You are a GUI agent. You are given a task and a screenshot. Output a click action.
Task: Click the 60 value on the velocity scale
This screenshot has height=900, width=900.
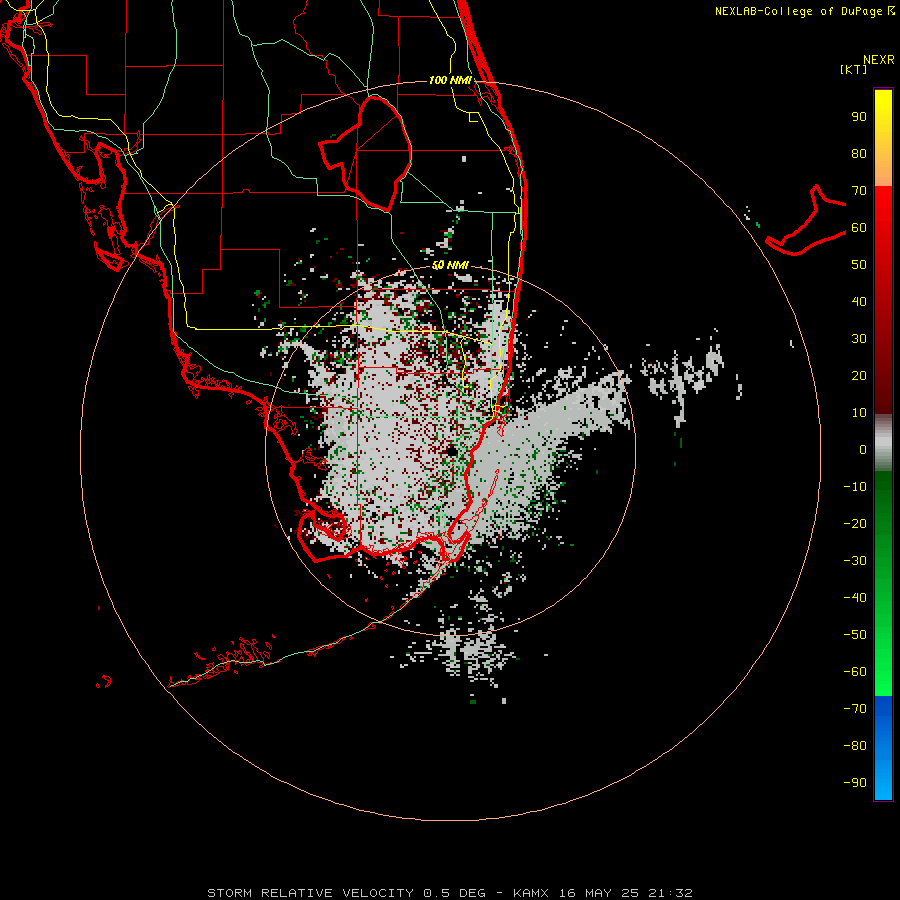pos(859,228)
